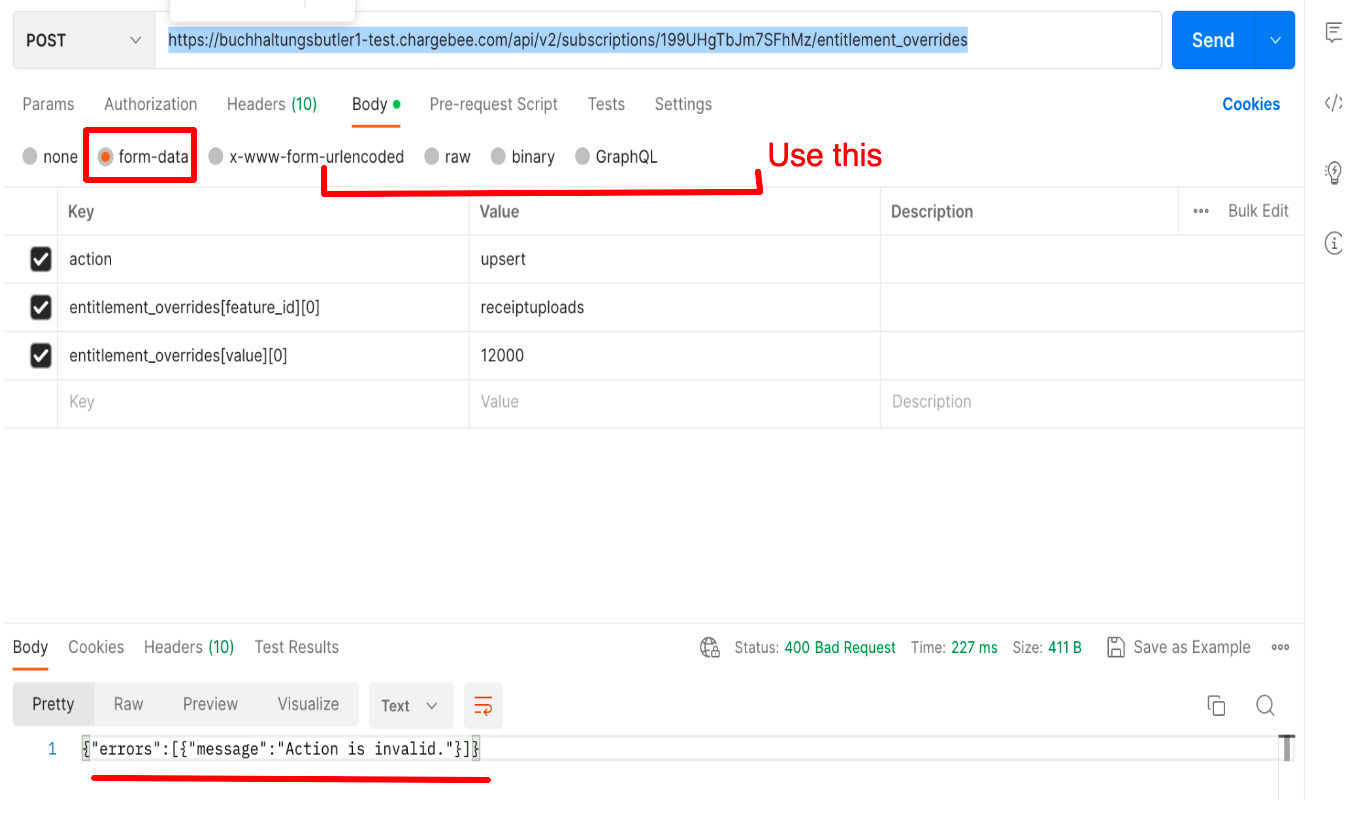Click the Send request button
This screenshot has height=828, width=1356.
[1212, 40]
